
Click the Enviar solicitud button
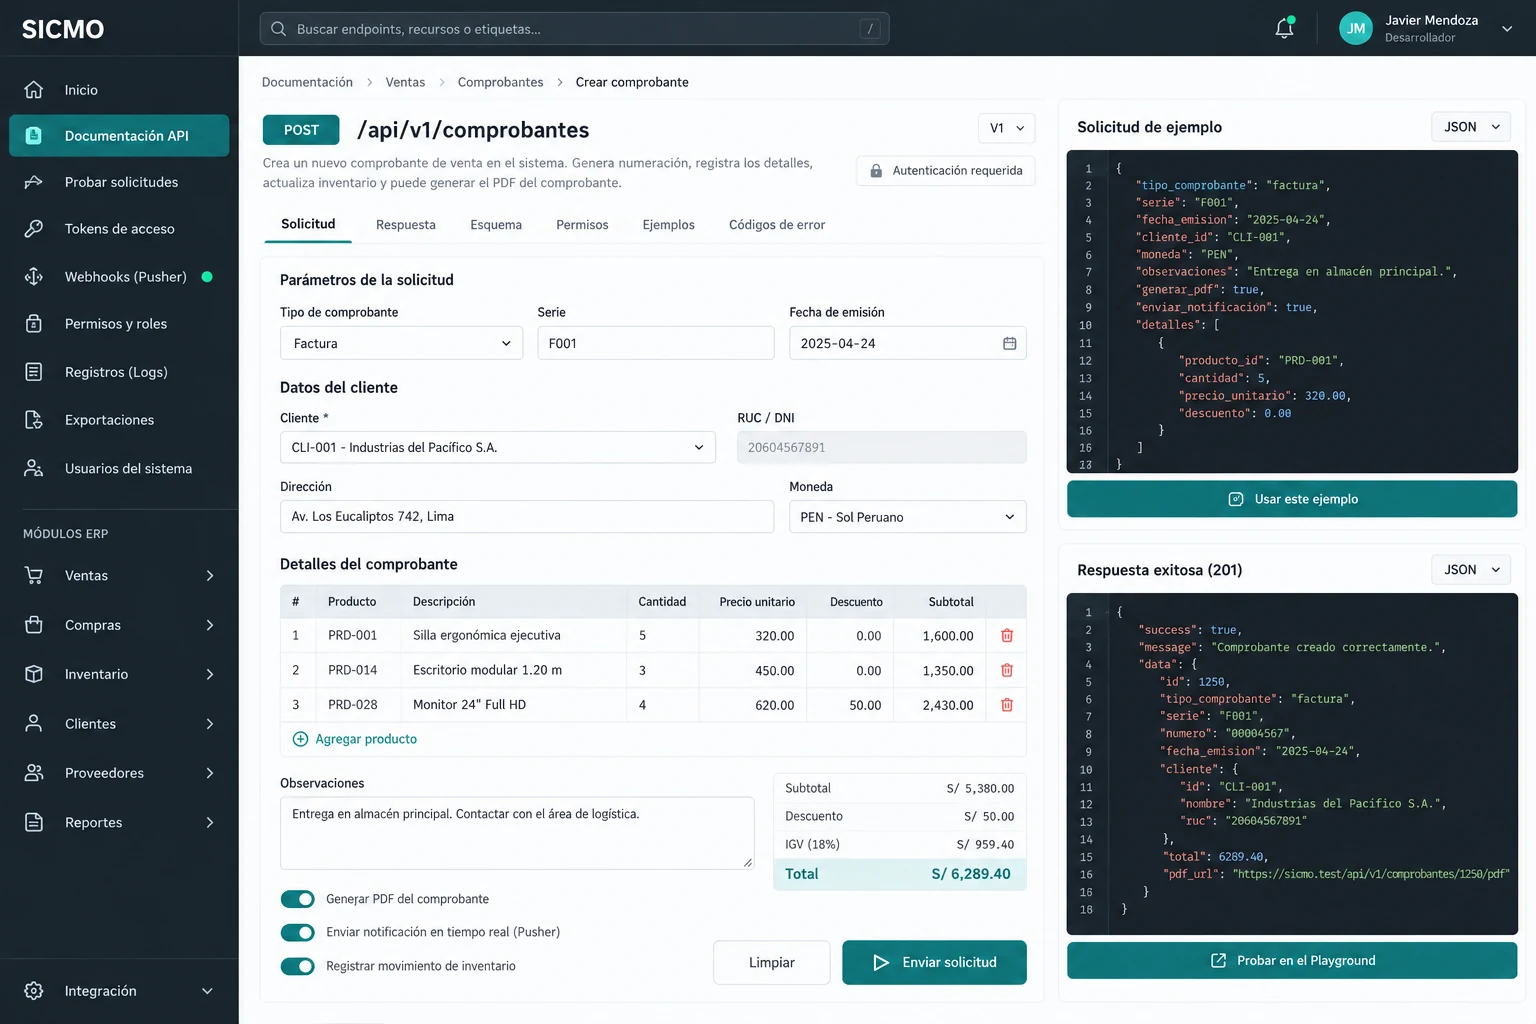934,962
